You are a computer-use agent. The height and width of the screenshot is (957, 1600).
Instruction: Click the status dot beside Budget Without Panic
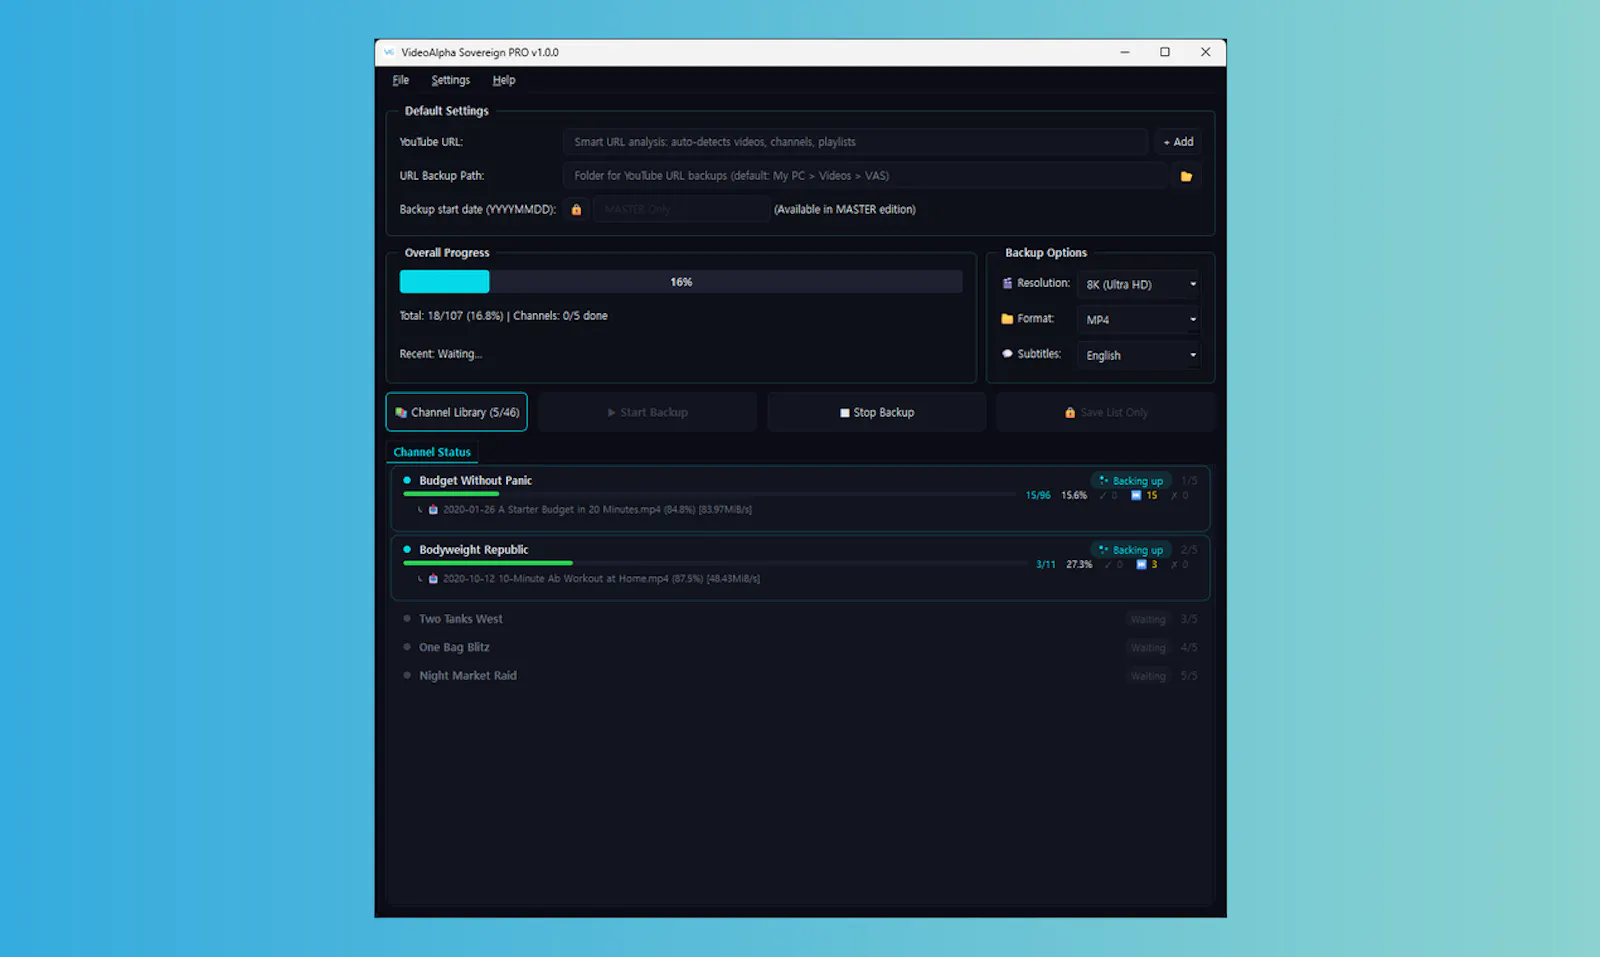point(407,481)
